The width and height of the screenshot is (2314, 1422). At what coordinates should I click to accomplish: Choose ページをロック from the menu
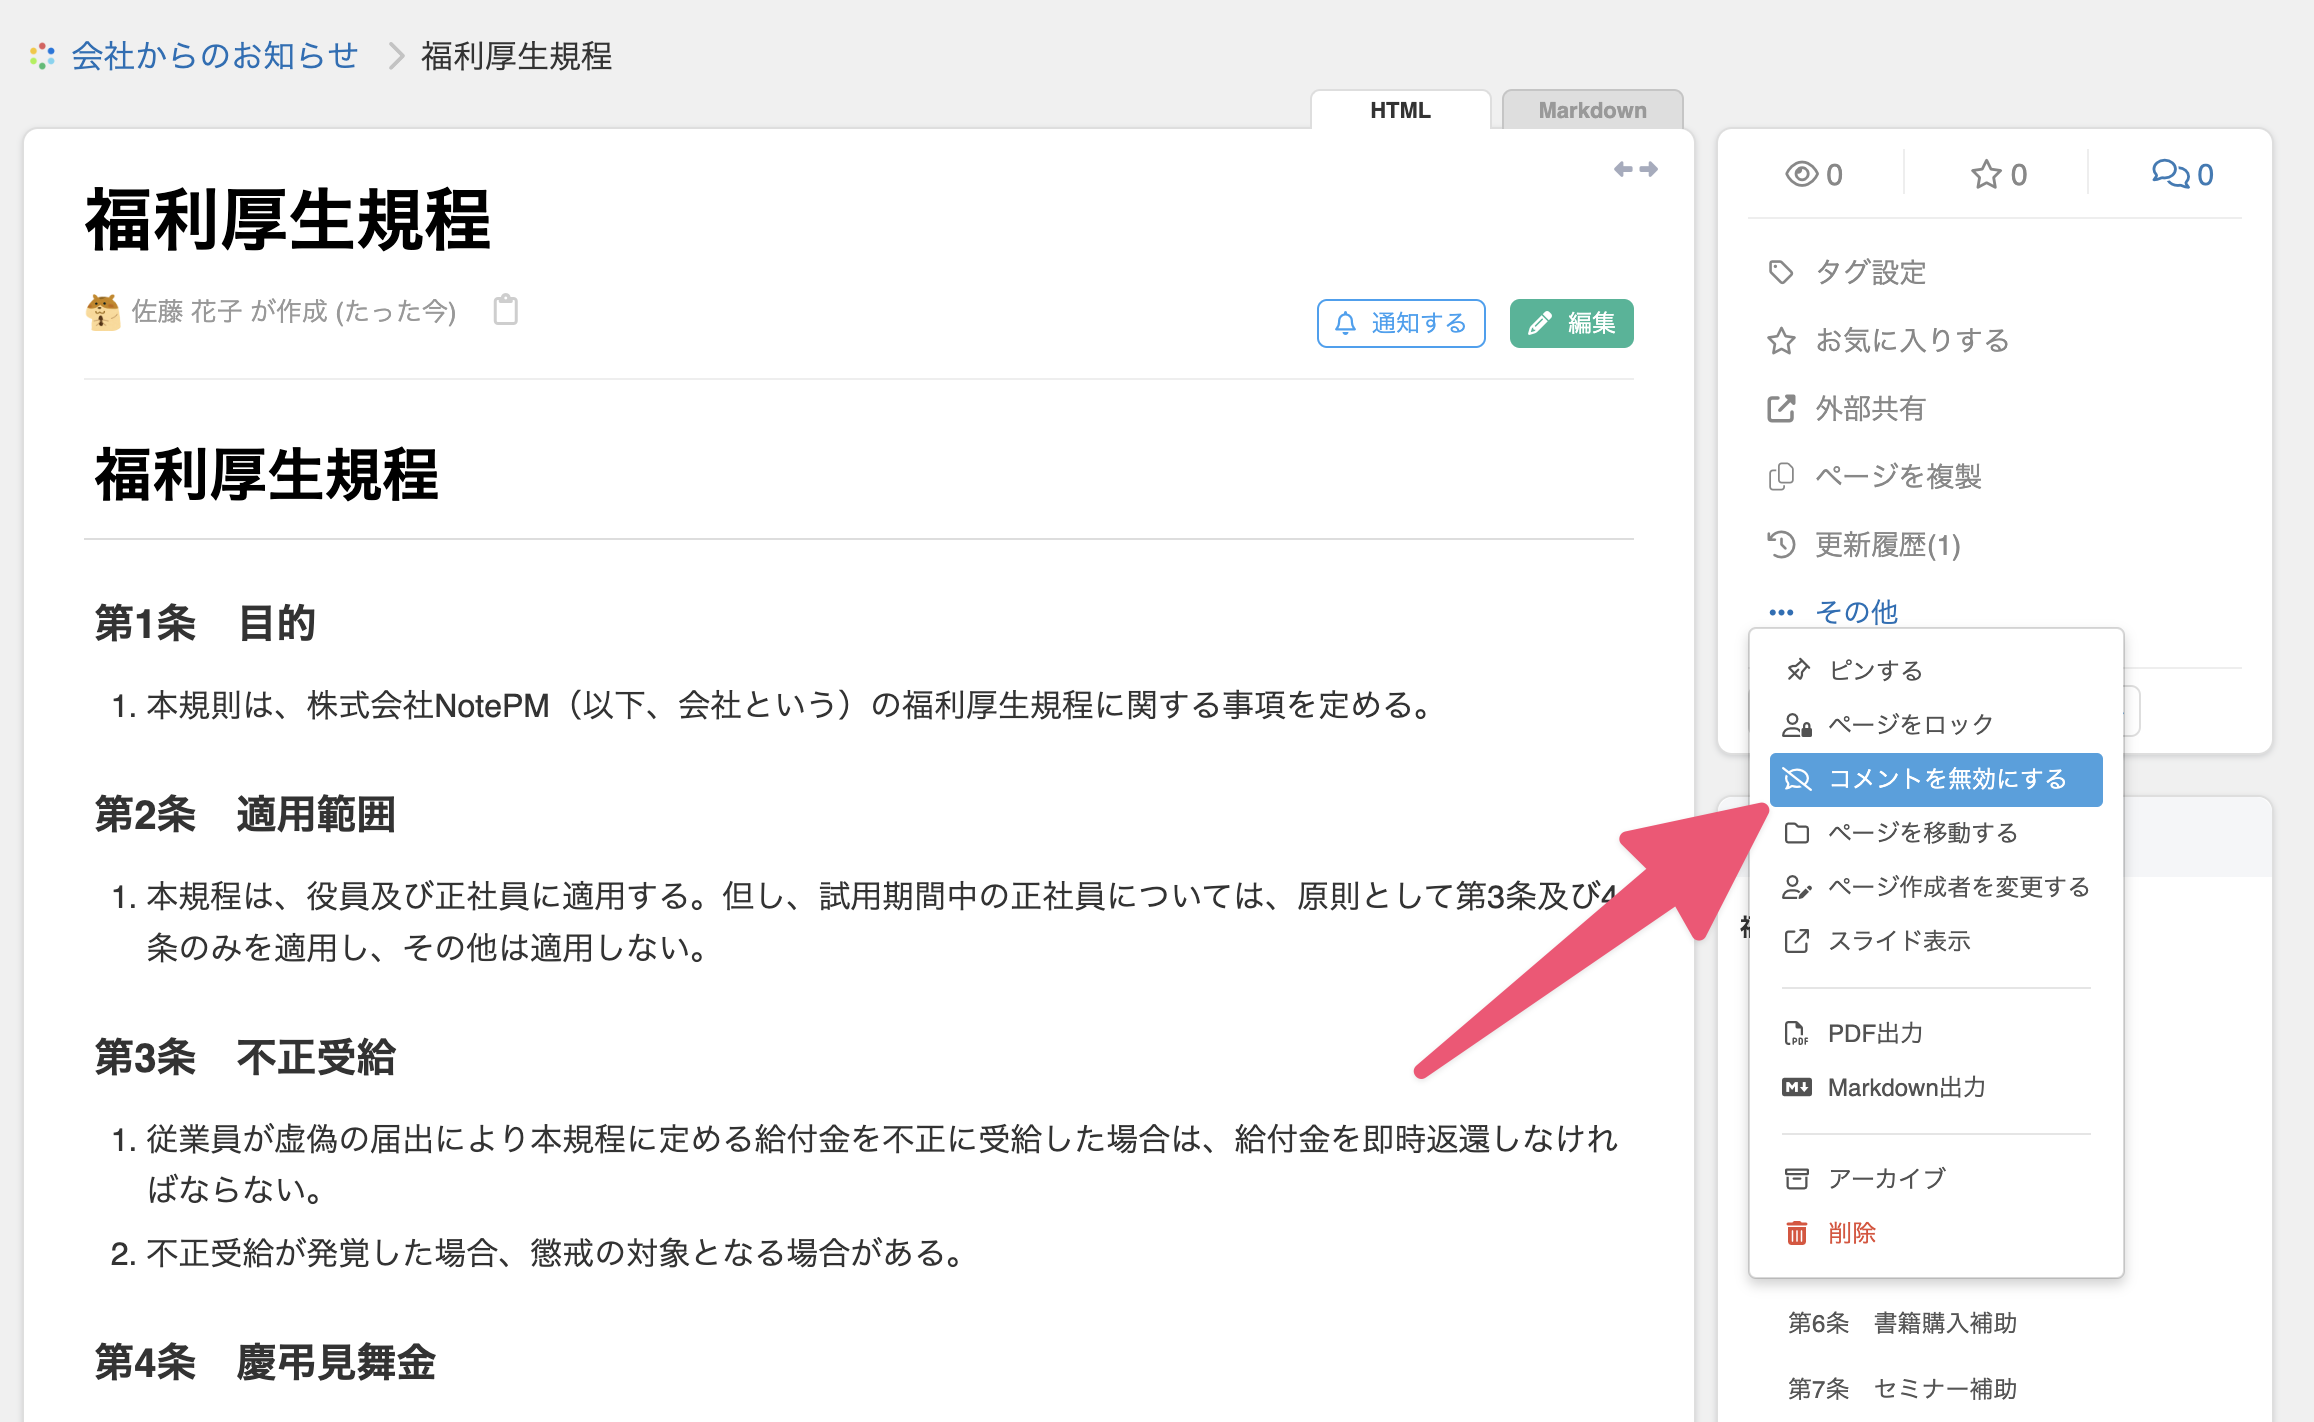1936,724
